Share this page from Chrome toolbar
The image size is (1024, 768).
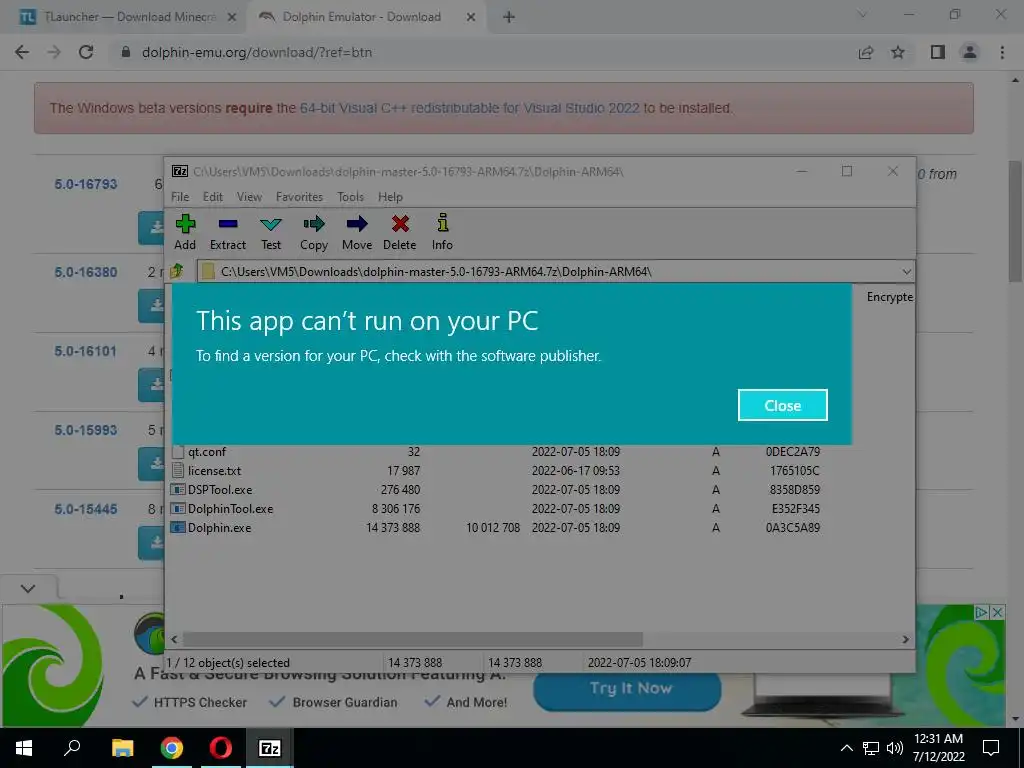(x=866, y=52)
